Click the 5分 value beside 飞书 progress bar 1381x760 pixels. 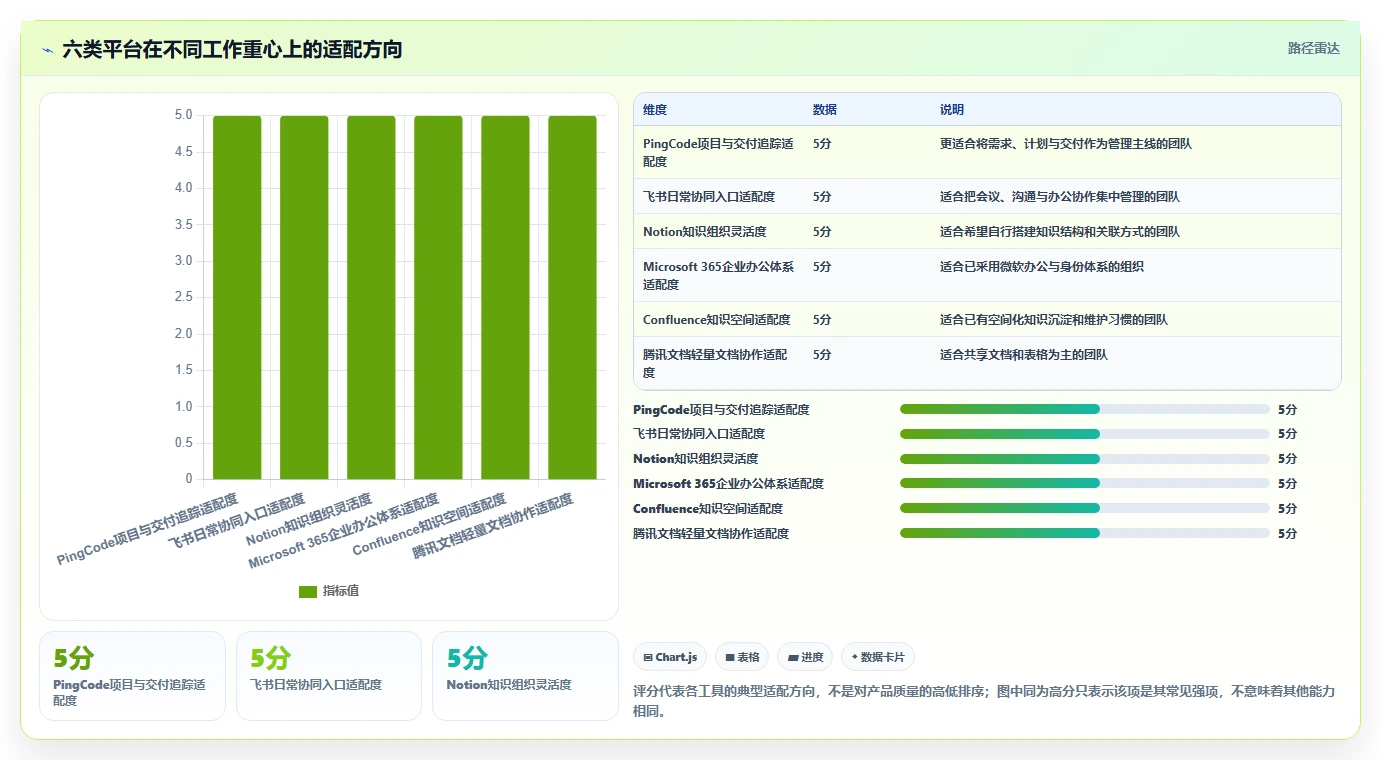1287,434
